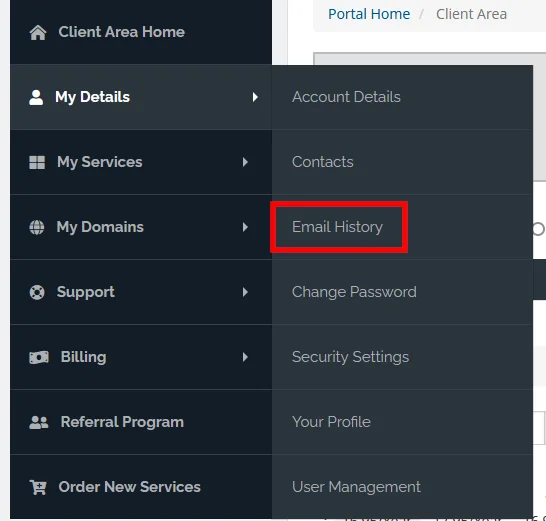The width and height of the screenshot is (546, 521).
Task: Open Security Settings in the submenu
Action: pyautogui.click(x=351, y=357)
